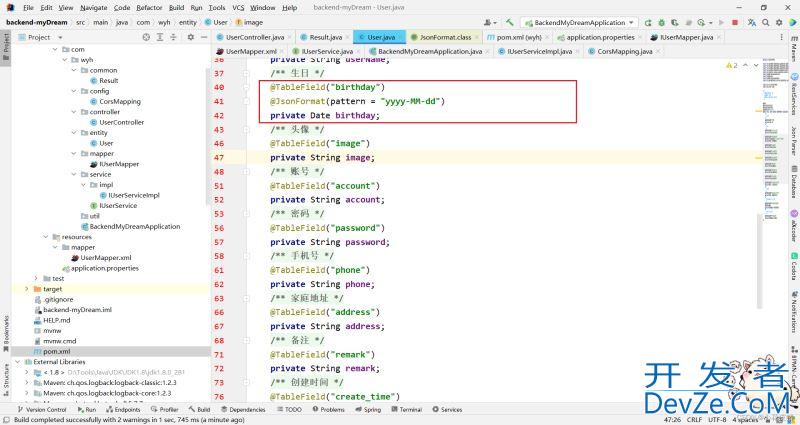This screenshot has height=425, width=800.
Task: Open the editor tabs overflow three-dot menu
Action: pos(781,37)
